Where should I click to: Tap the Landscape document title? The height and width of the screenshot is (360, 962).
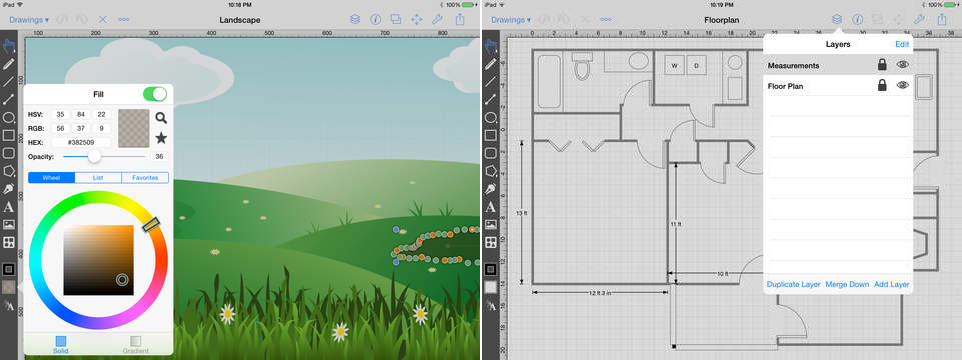coord(240,20)
